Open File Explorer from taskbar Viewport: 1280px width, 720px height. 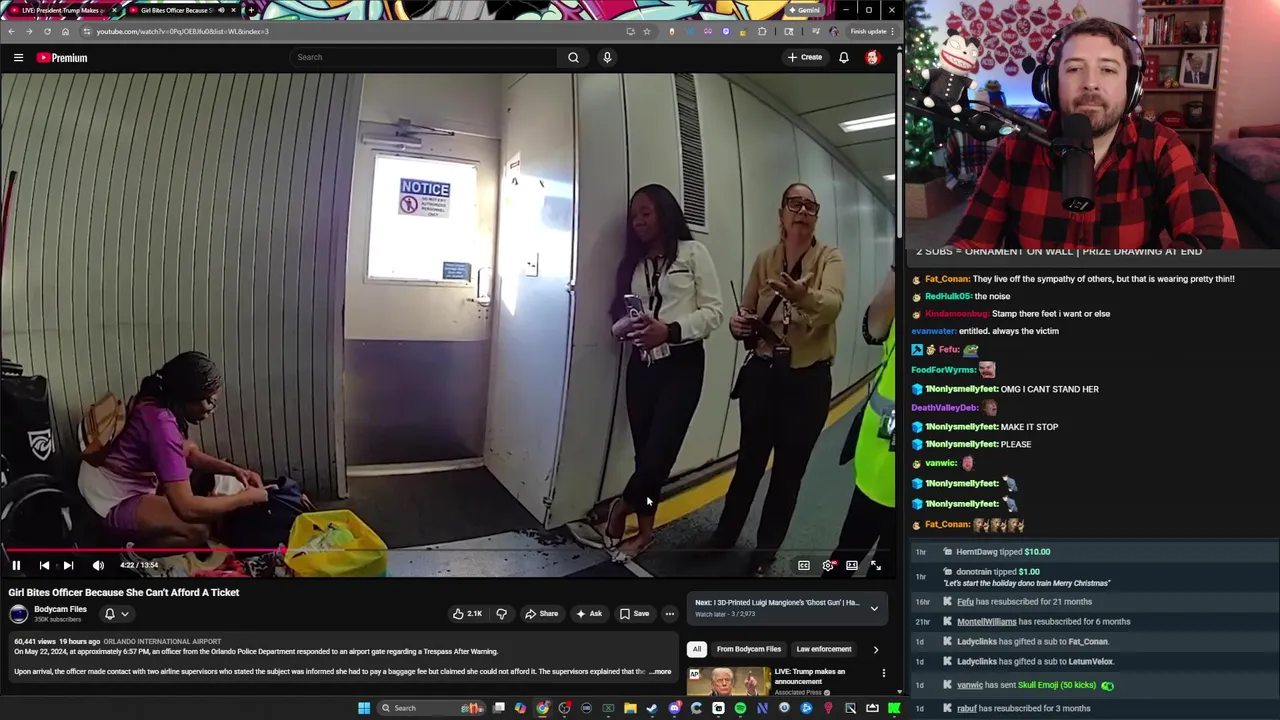630,708
